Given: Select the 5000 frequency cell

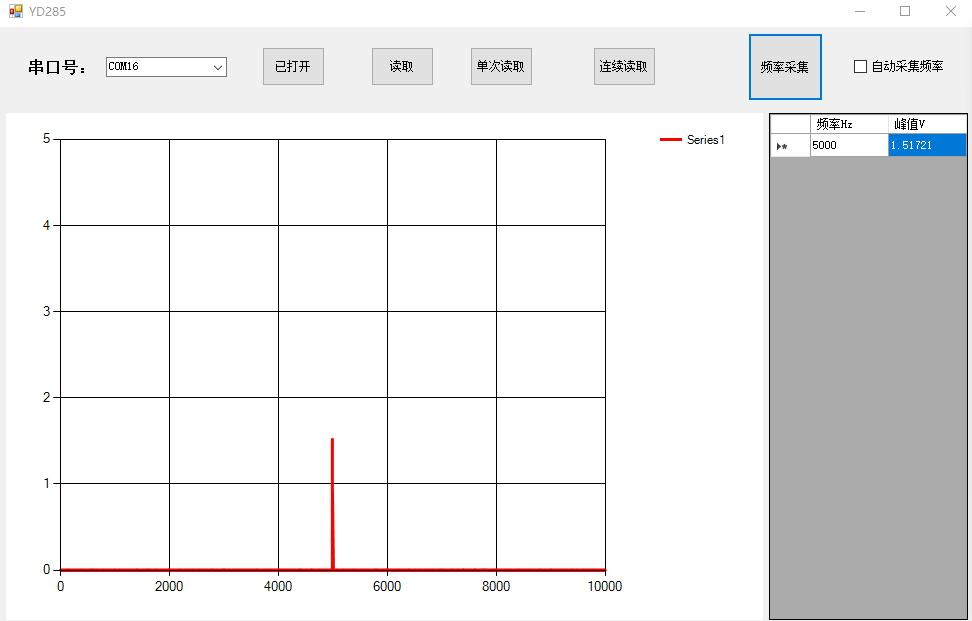Looking at the screenshot, I should pos(849,145).
